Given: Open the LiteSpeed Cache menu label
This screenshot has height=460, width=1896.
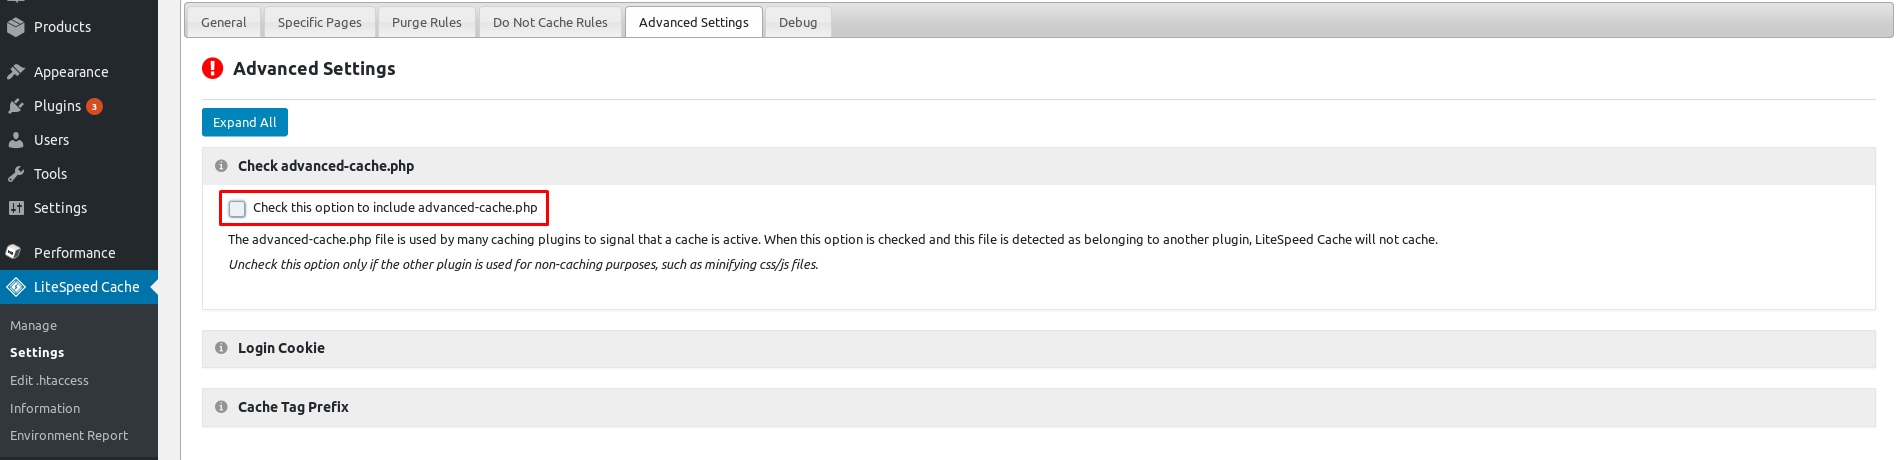Looking at the screenshot, I should tap(87, 287).
